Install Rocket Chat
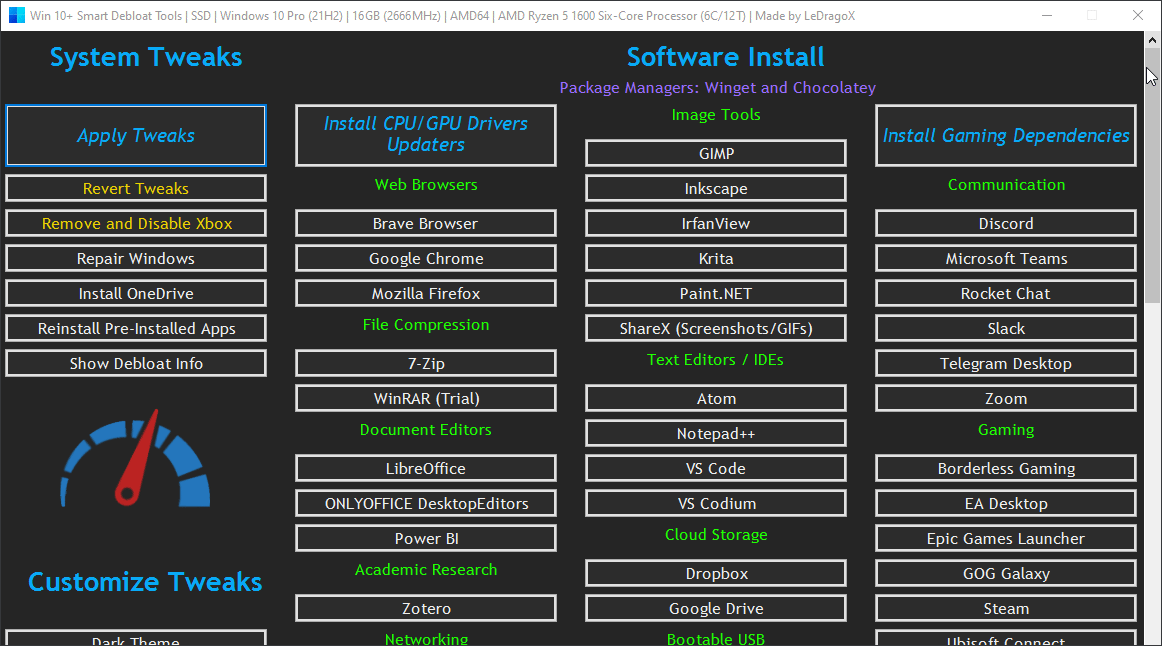The image size is (1162, 646). (x=1006, y=293)
